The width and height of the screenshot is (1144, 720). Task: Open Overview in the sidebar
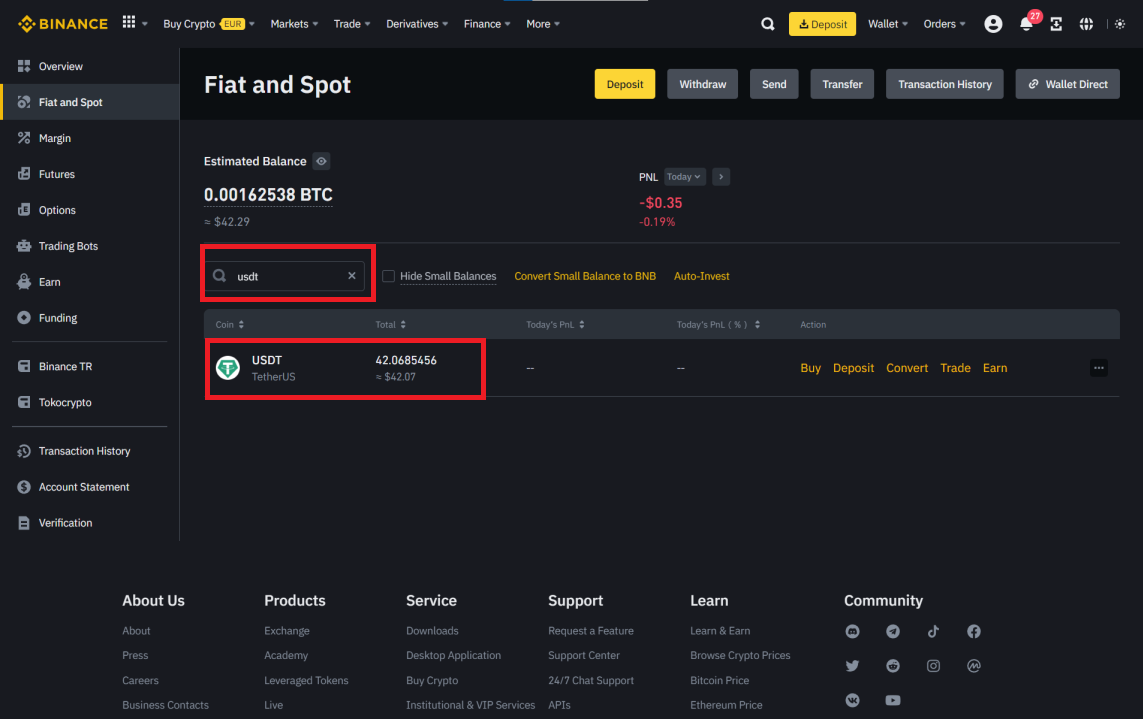pos(90,66)
